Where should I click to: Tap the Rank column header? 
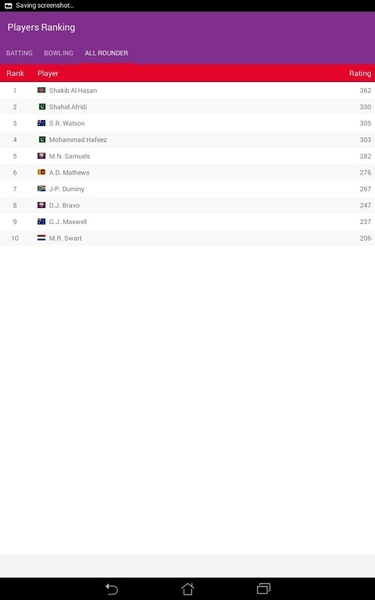[15, 73]
